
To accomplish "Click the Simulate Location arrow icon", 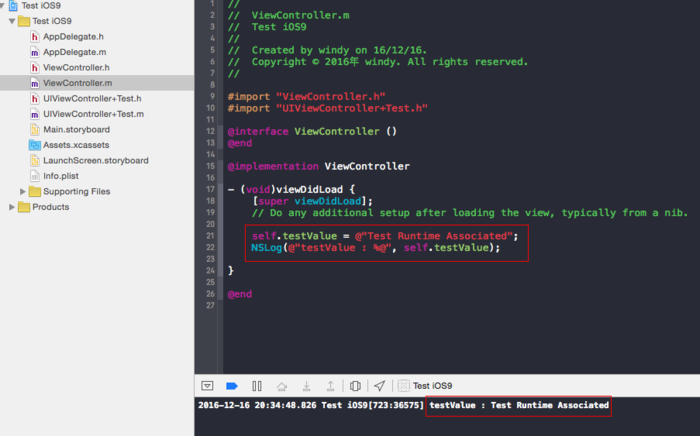I will 379,385.
